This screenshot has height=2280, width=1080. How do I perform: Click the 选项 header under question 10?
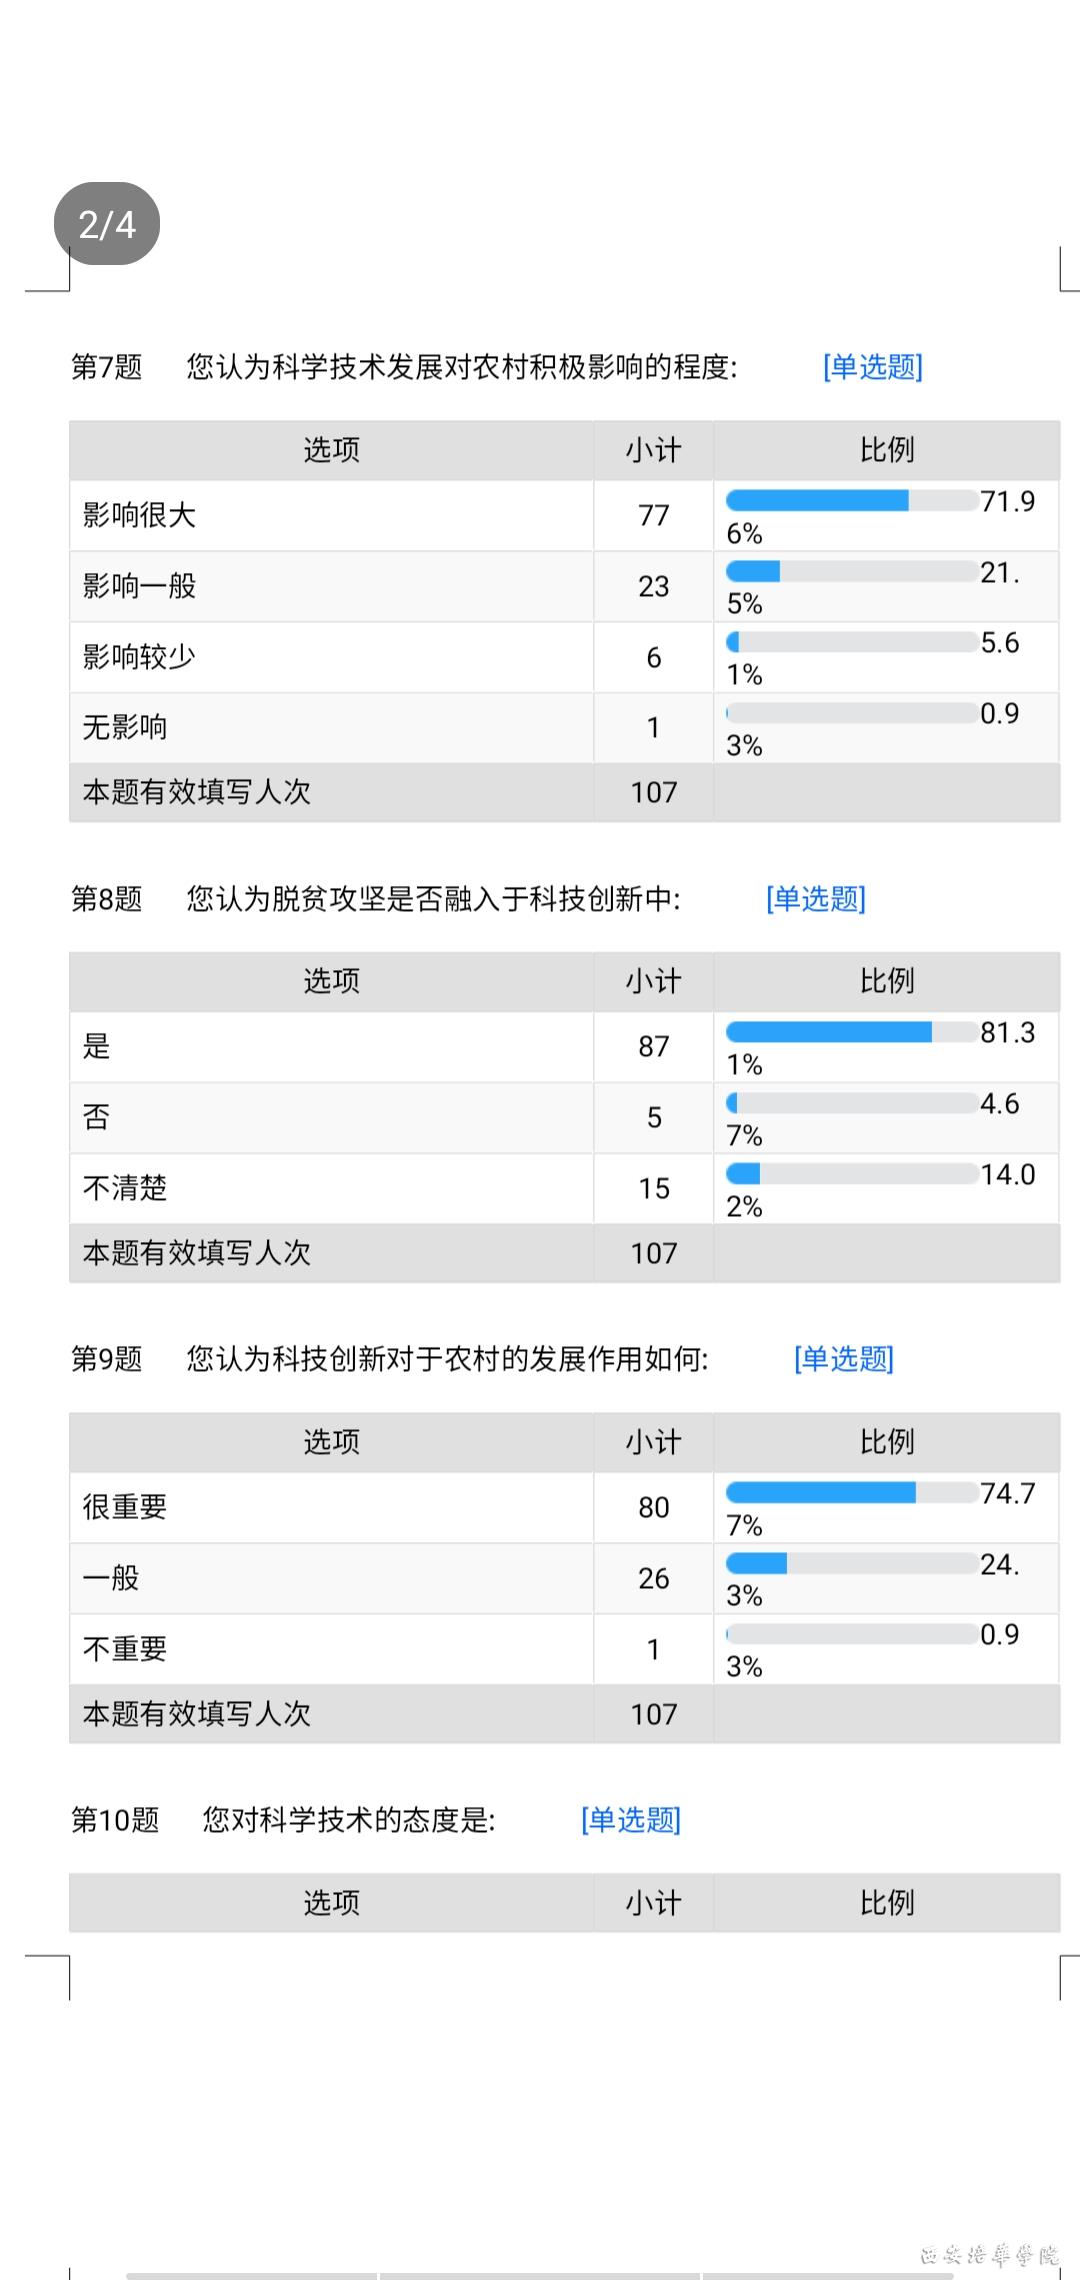tap(331, 1902)
